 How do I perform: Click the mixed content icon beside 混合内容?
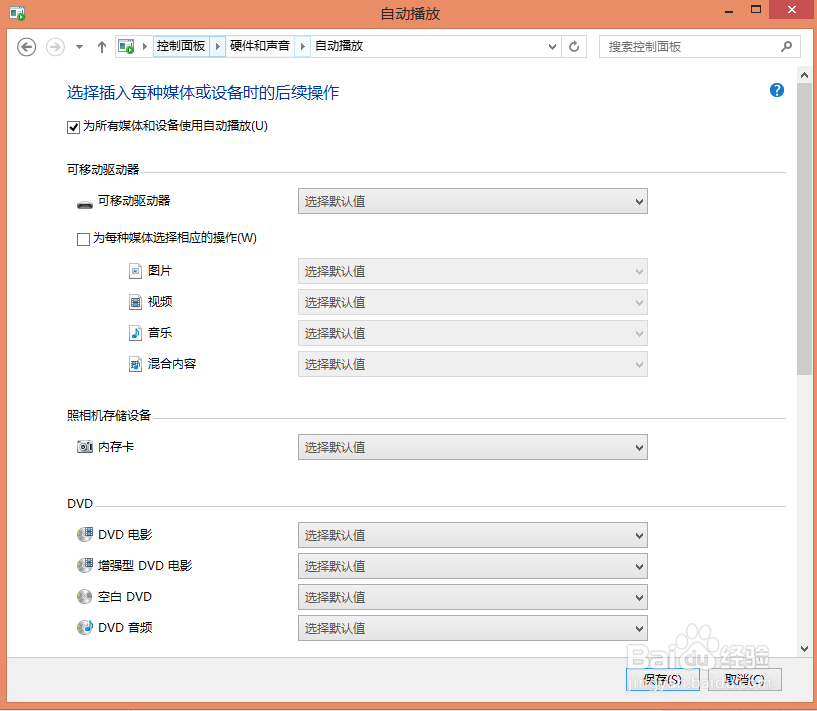pos(135,363)
